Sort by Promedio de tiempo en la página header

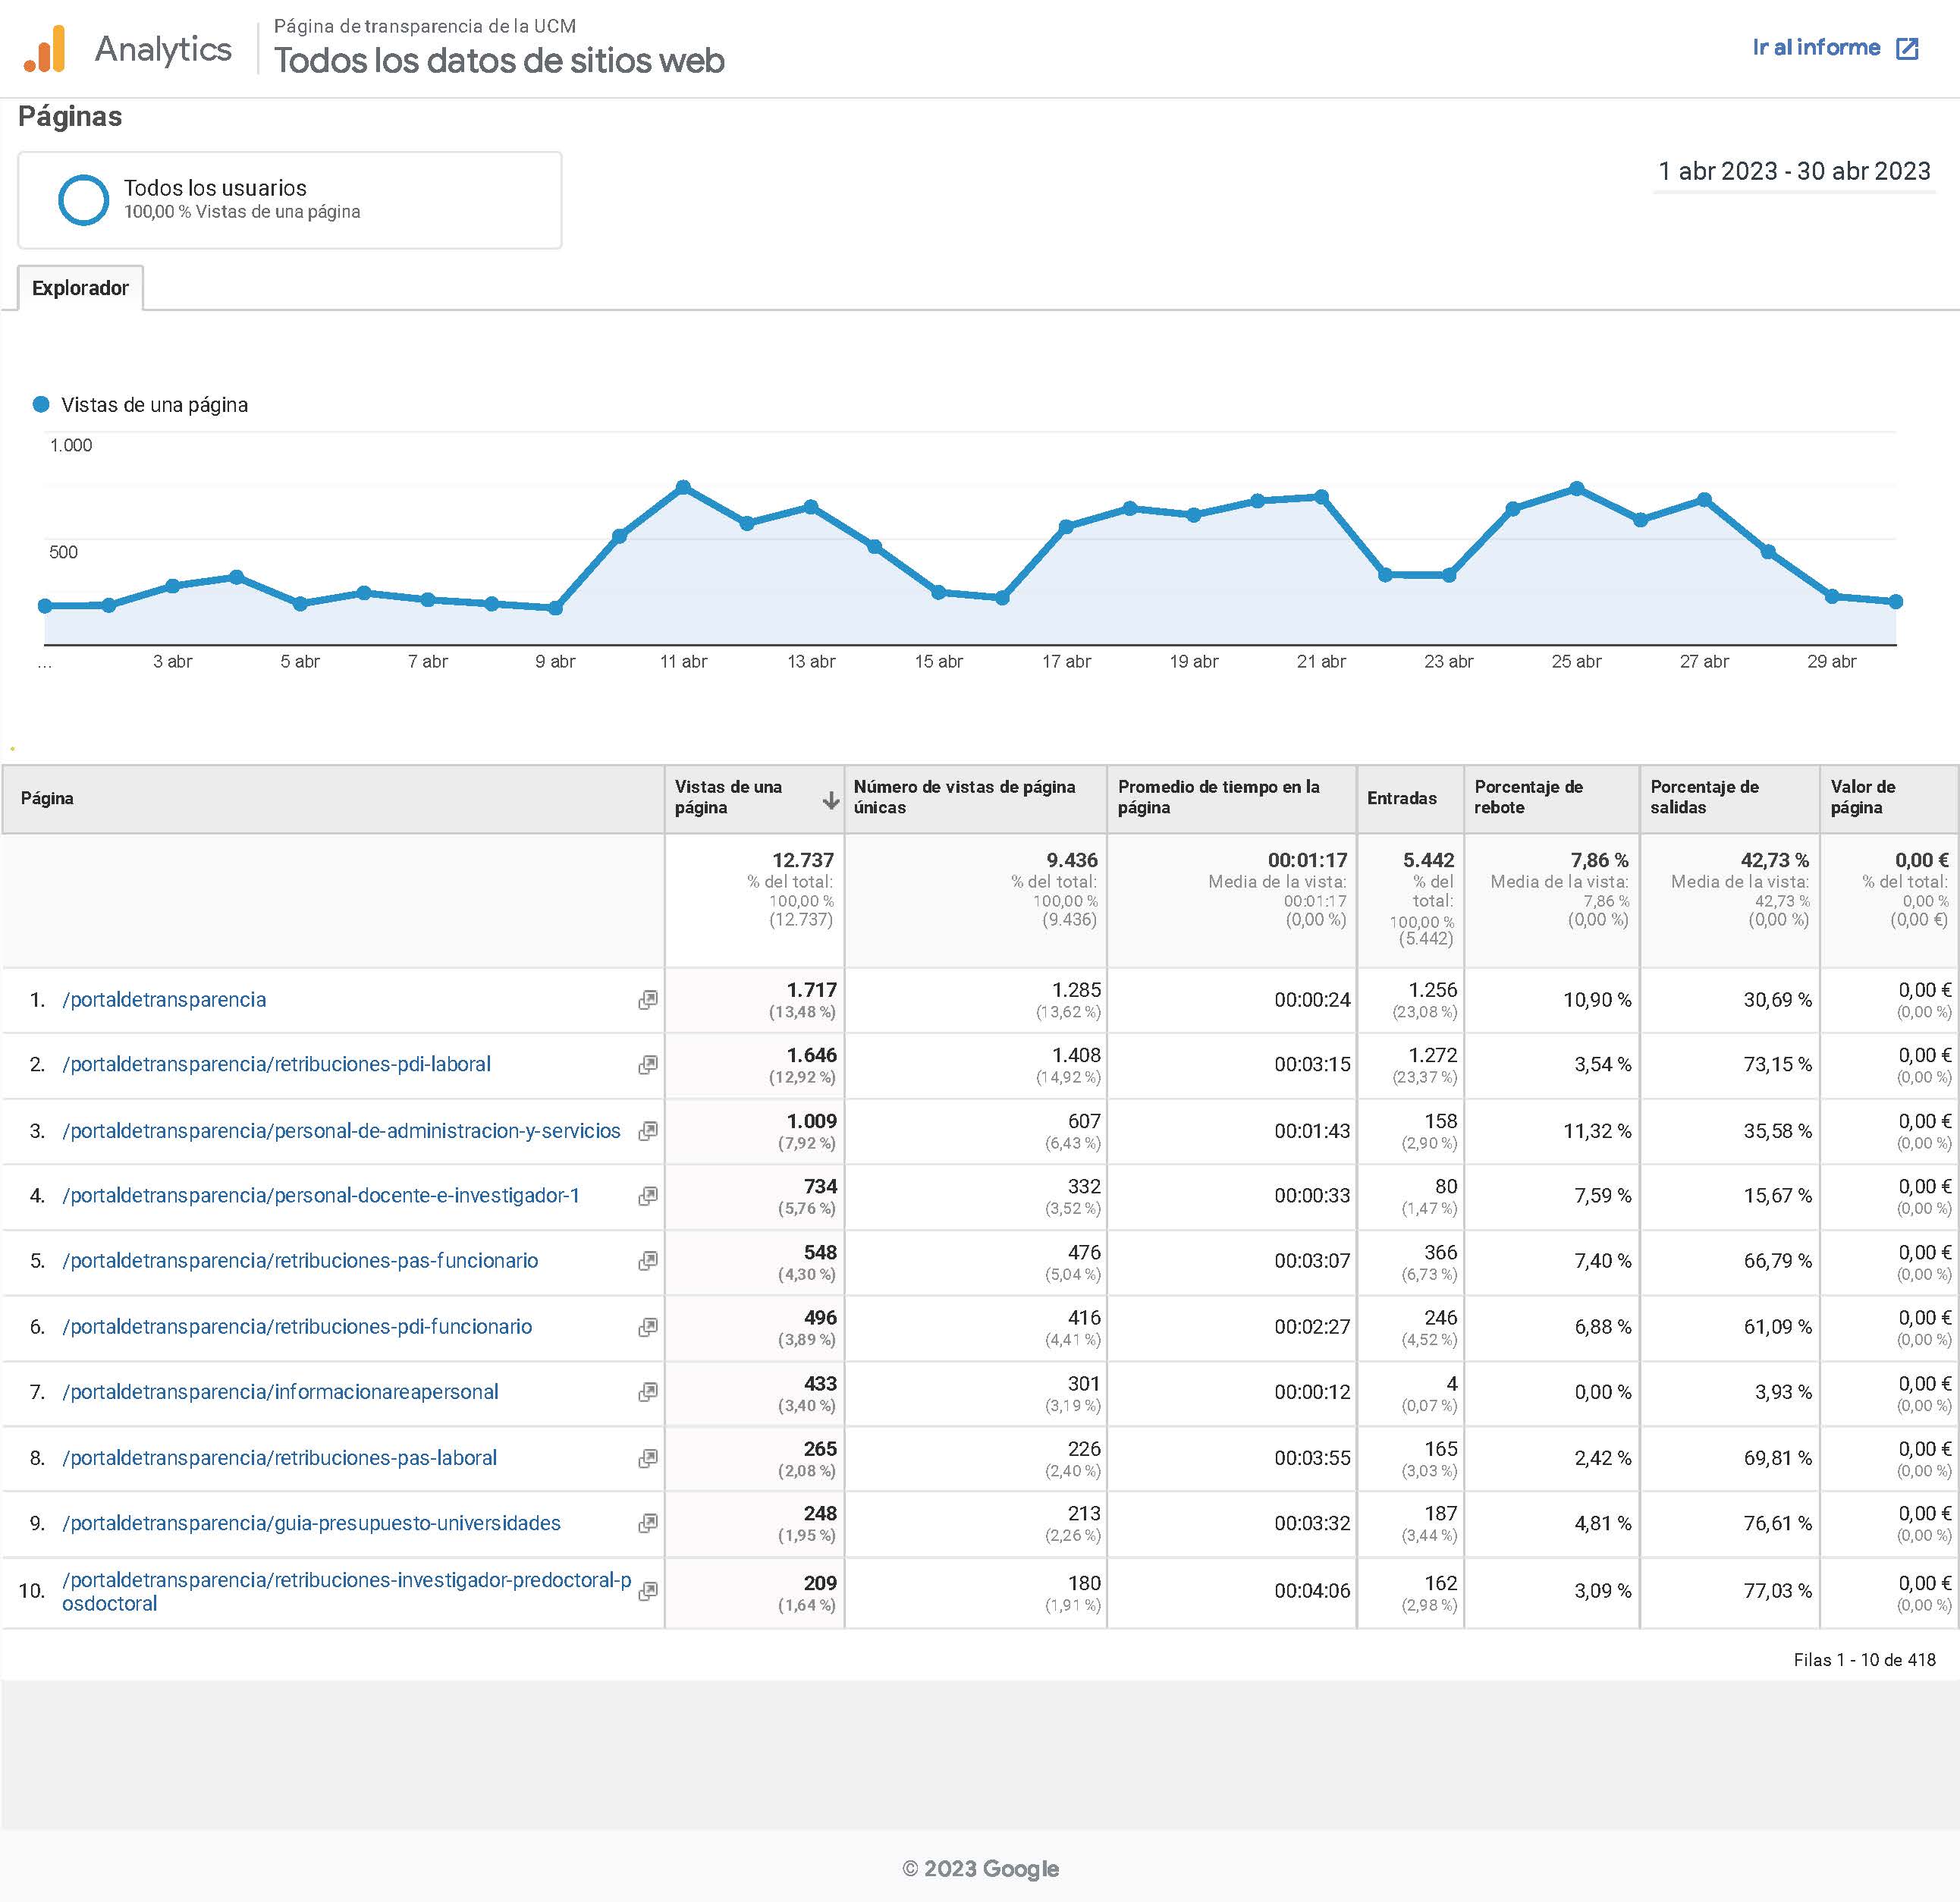1232,799
